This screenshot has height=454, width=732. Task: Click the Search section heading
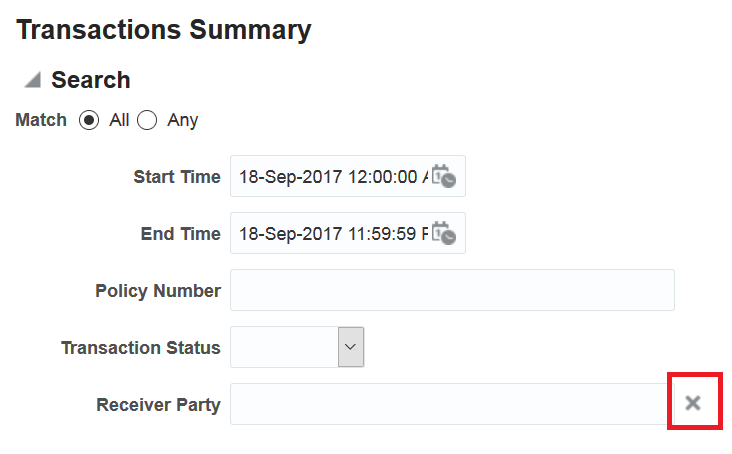(x=91, y=80)
